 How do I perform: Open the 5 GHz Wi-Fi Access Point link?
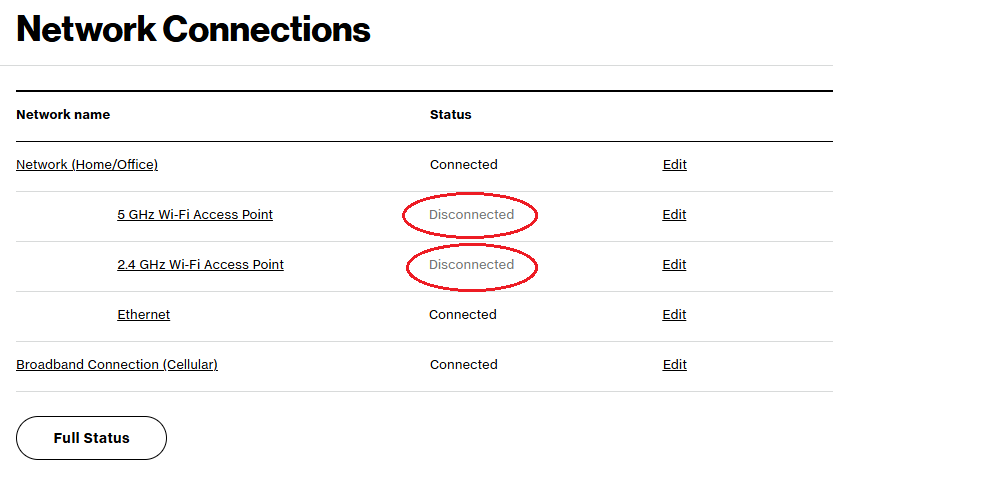click(x=195, y=215)
